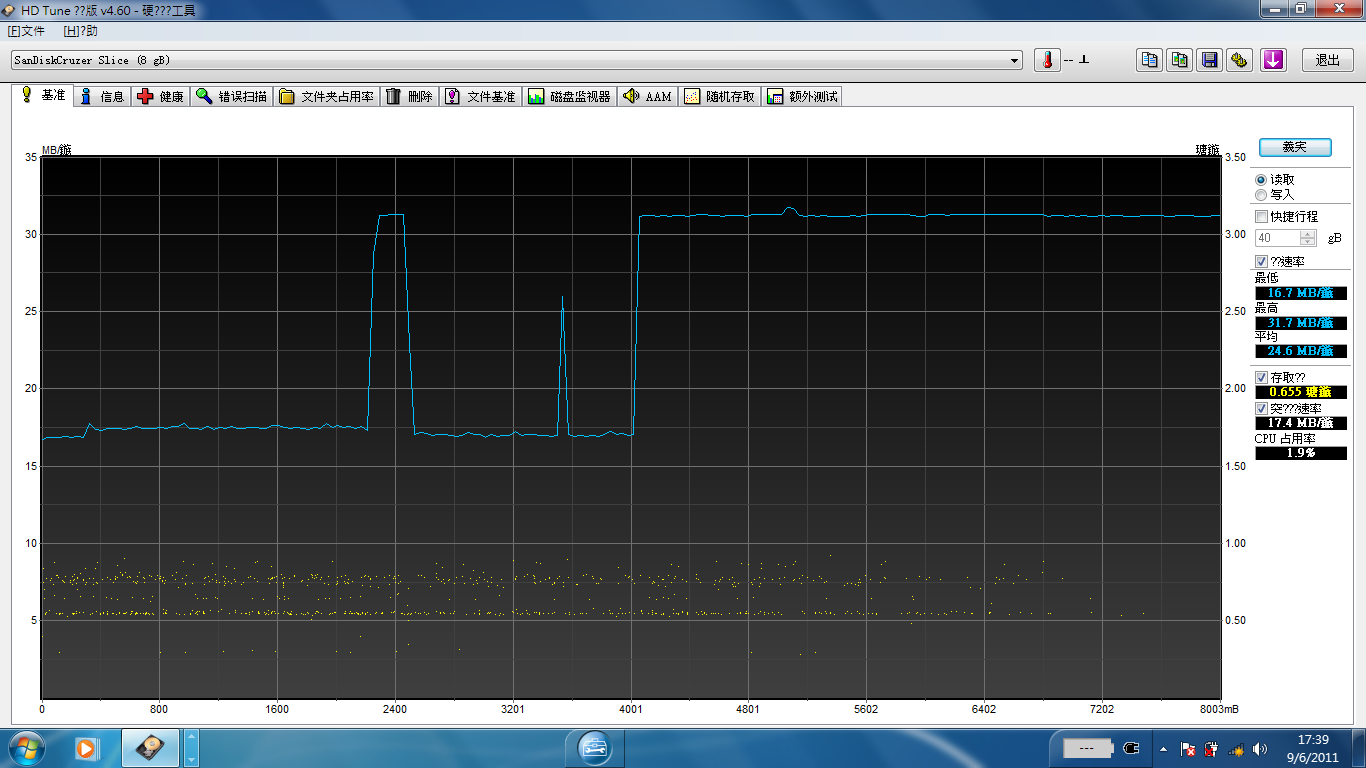Open Windows Media Player from taskbar
1366x768 pixels.
[x=86, y=748]
